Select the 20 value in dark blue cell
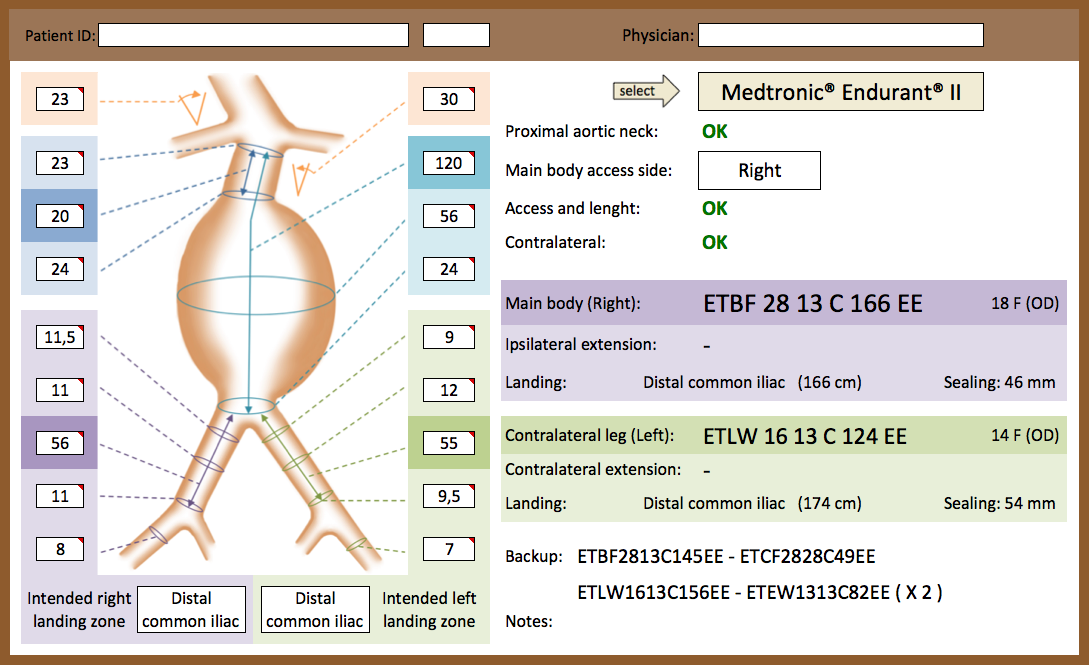Screen dimensions: 1089x665 tap(60, 216)
